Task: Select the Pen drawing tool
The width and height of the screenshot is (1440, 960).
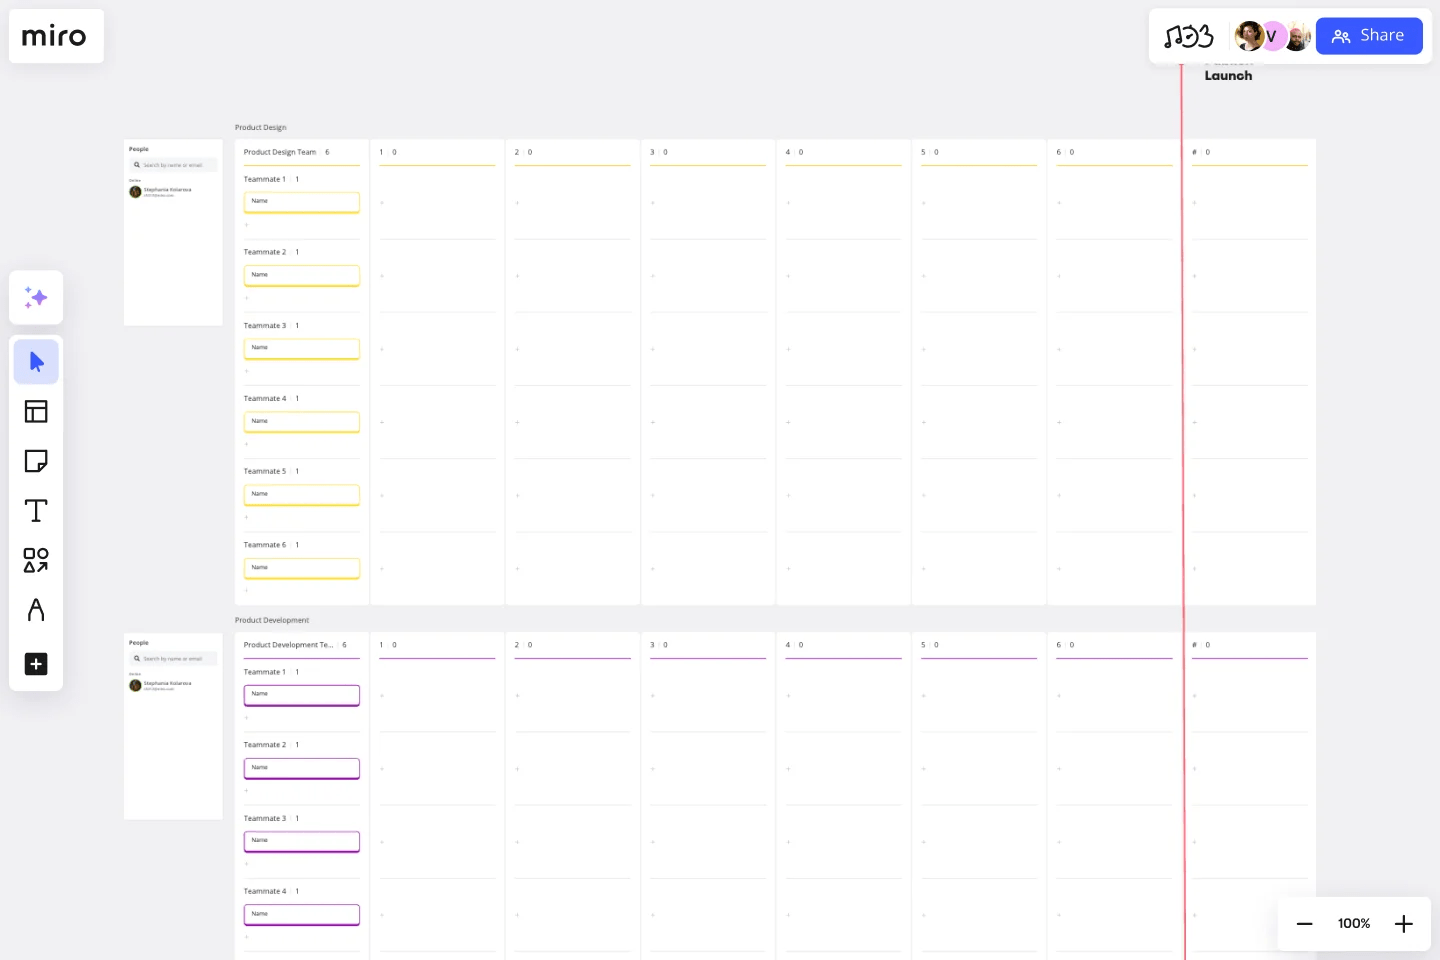Action: (36, 610)
